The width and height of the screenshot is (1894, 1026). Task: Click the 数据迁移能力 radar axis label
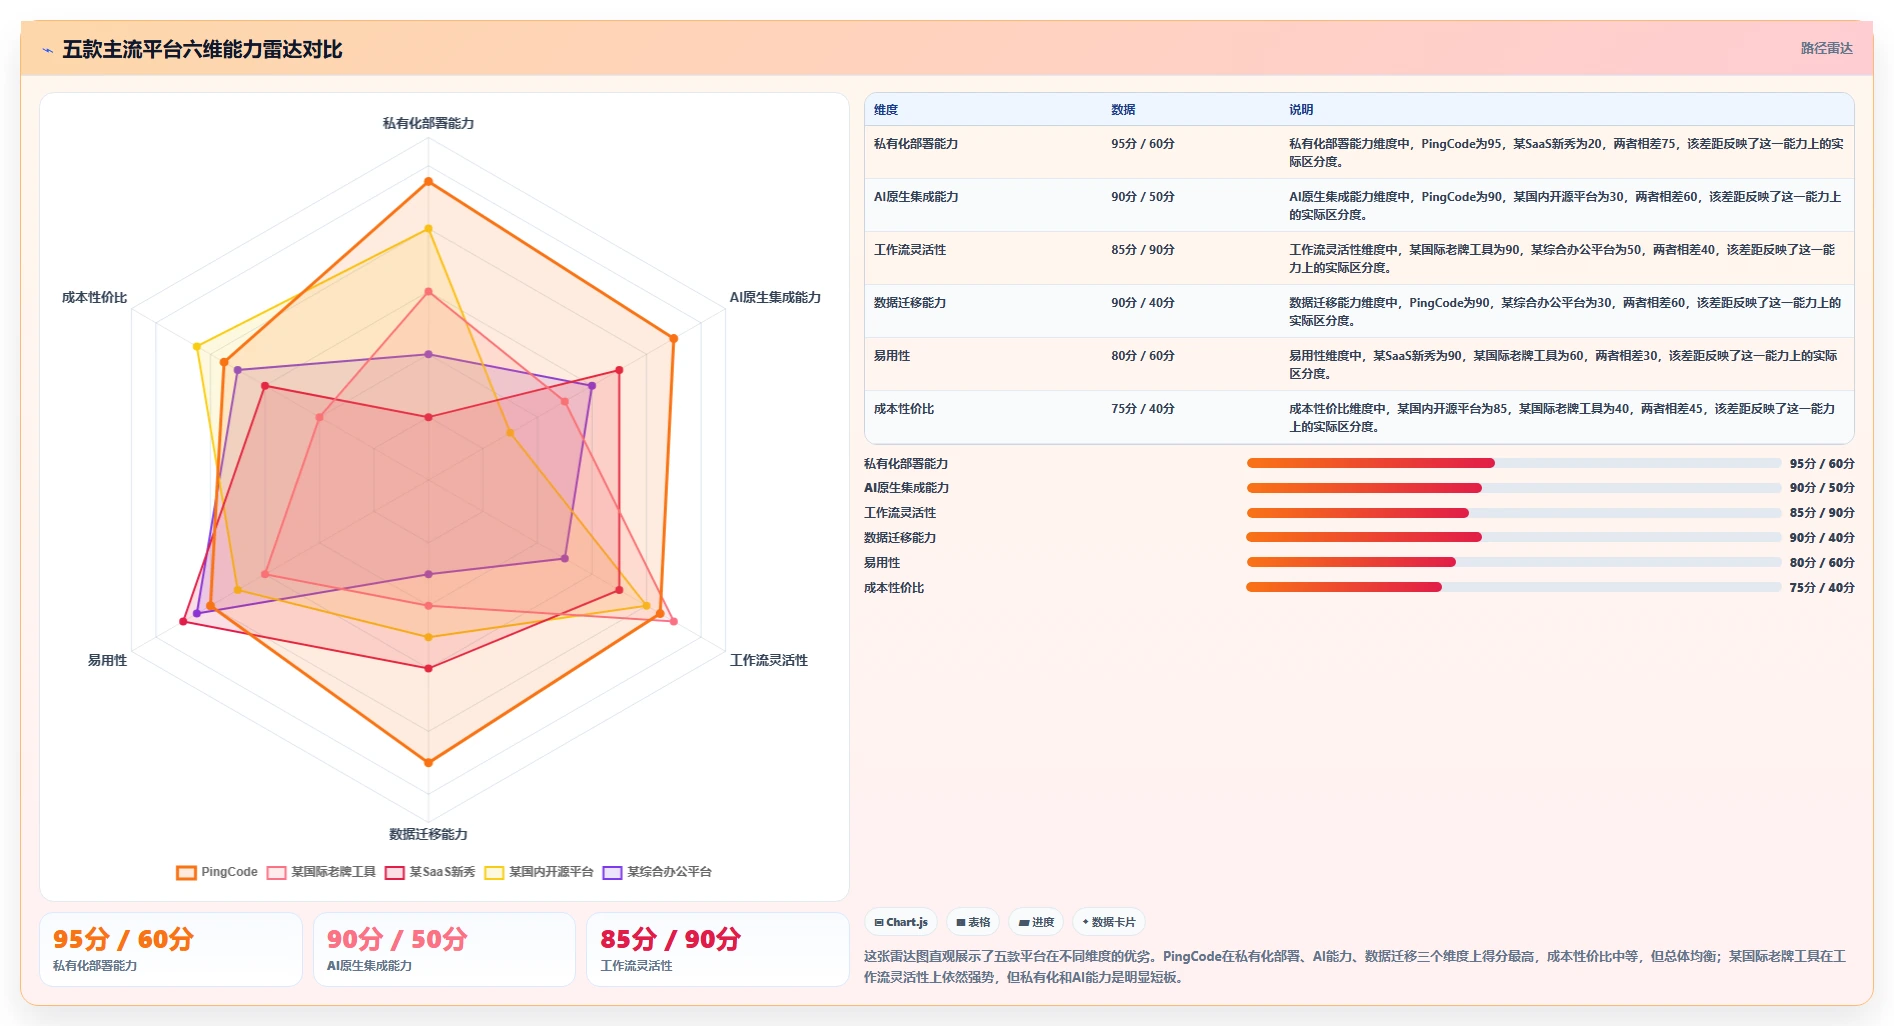click(x=428, y=834)
